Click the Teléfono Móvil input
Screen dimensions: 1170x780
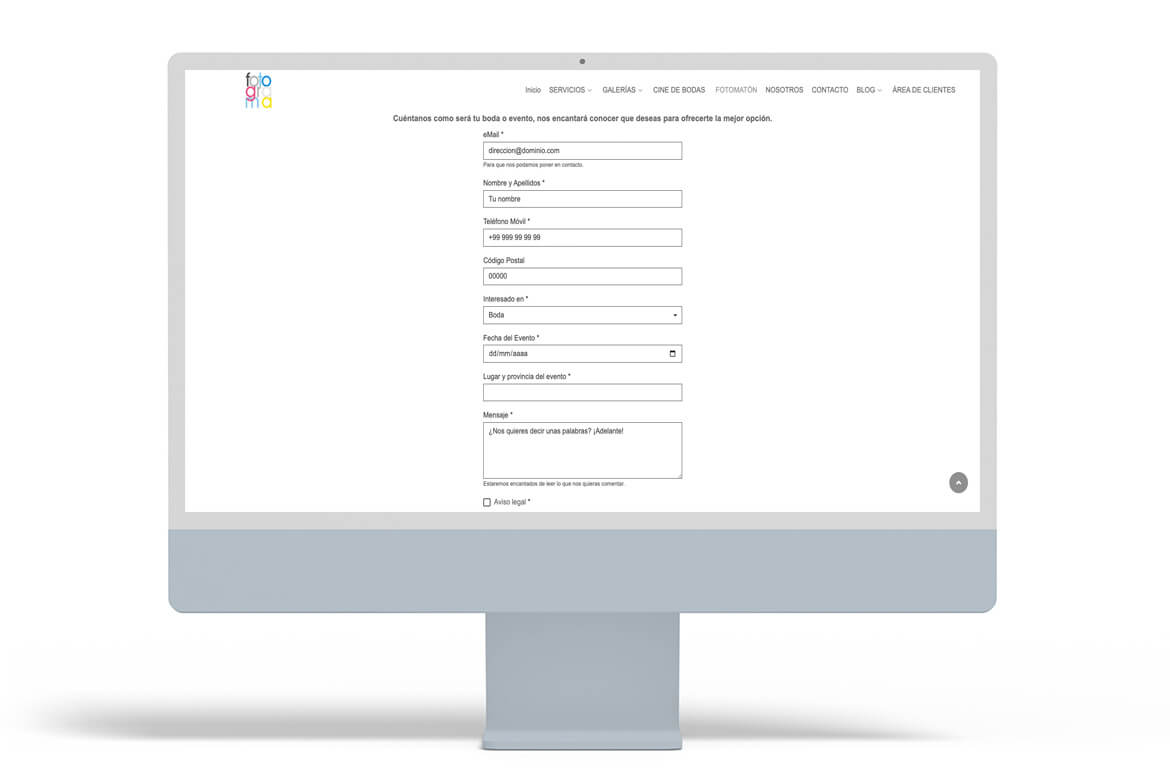pos(582,238)
